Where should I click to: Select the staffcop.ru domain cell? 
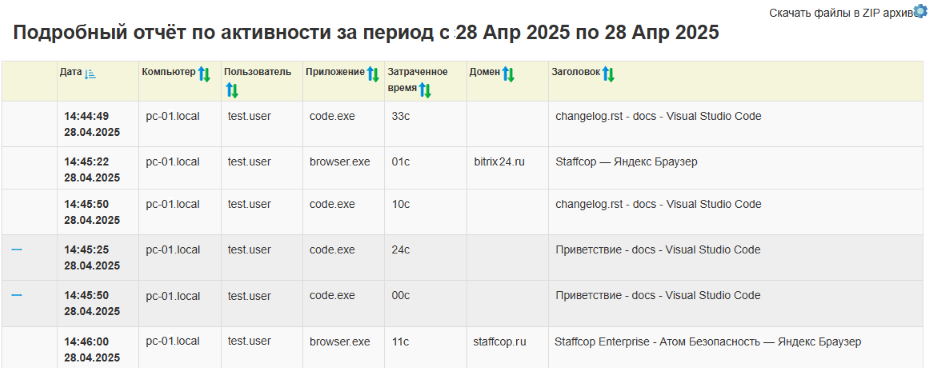click(x=500, y=342)
